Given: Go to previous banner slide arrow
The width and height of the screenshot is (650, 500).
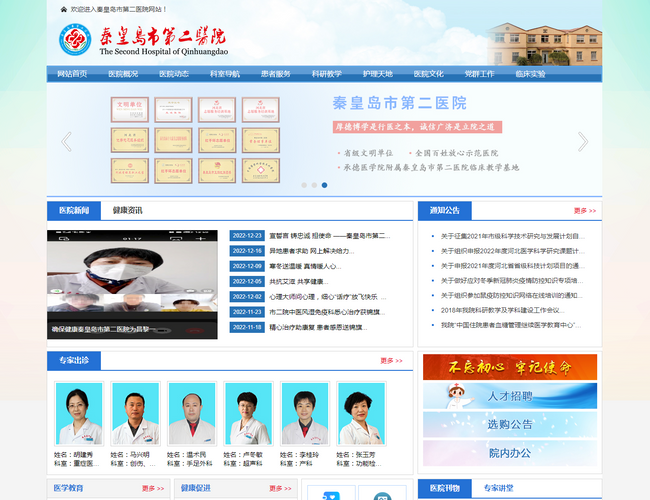Looking at the screenshot, I should coord(66,142).
